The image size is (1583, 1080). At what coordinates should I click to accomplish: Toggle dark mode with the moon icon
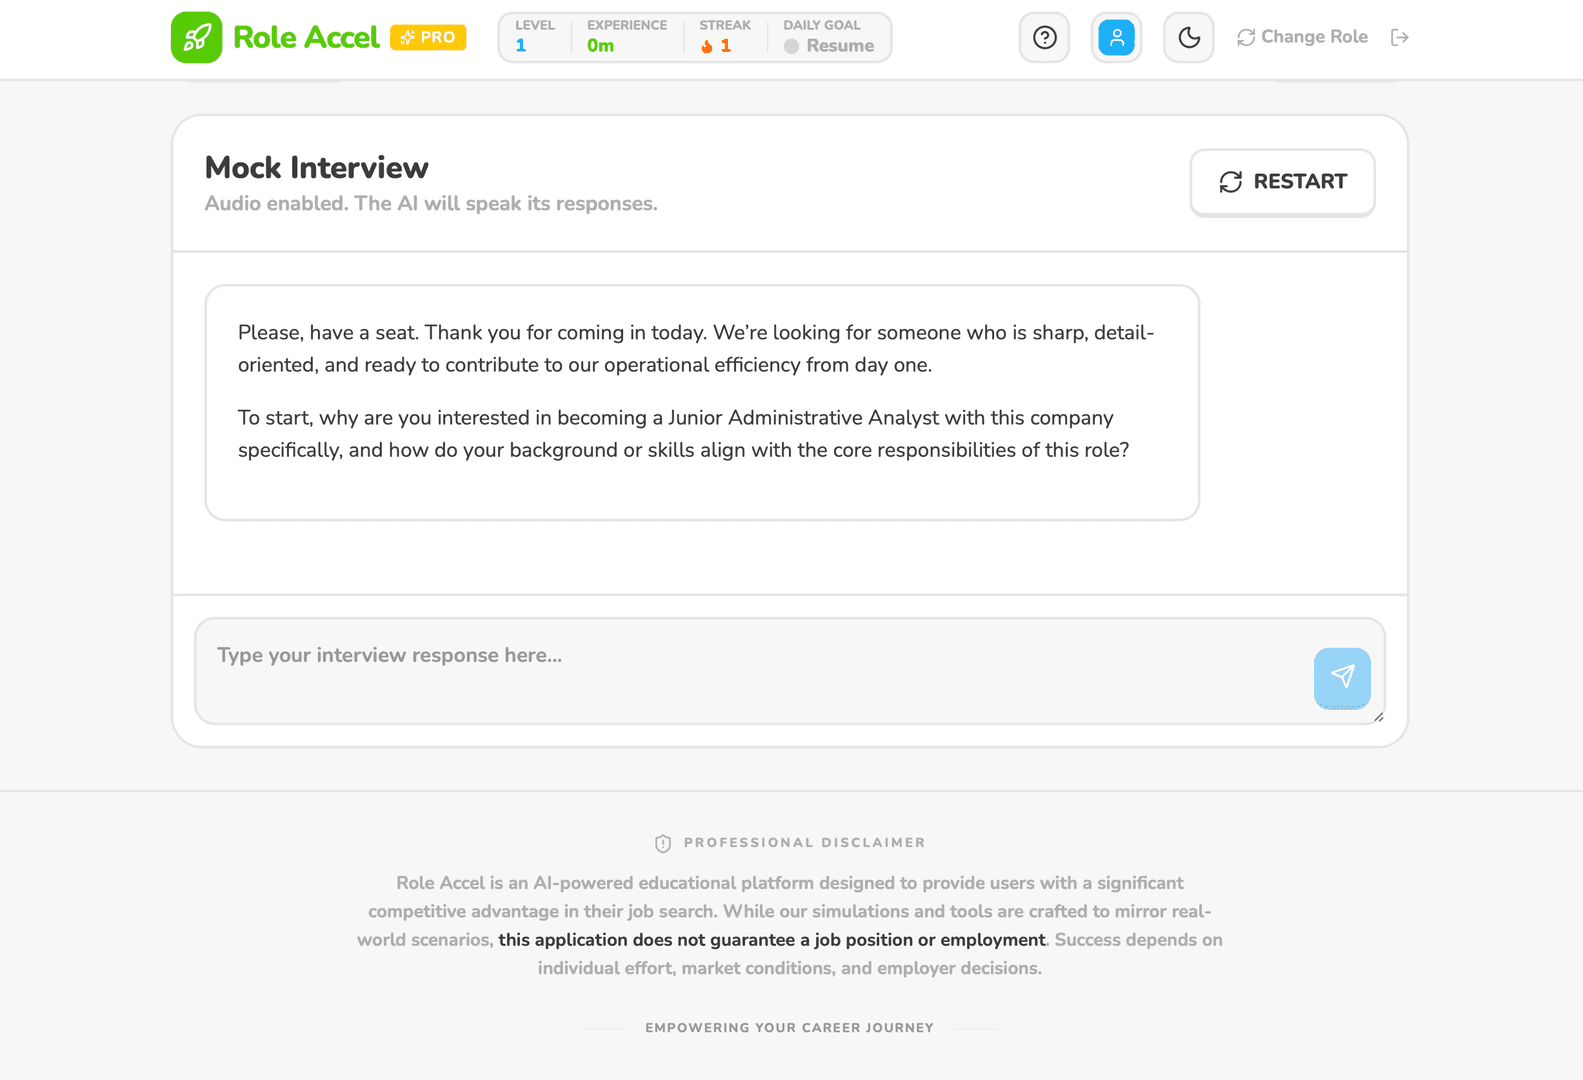point(1188,38)
